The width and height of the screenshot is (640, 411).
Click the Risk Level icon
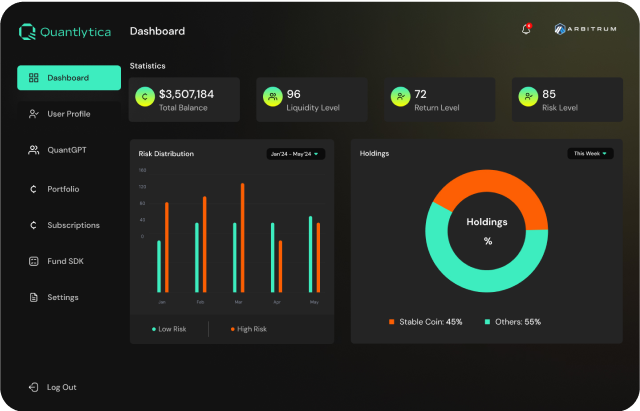point(527,98)
